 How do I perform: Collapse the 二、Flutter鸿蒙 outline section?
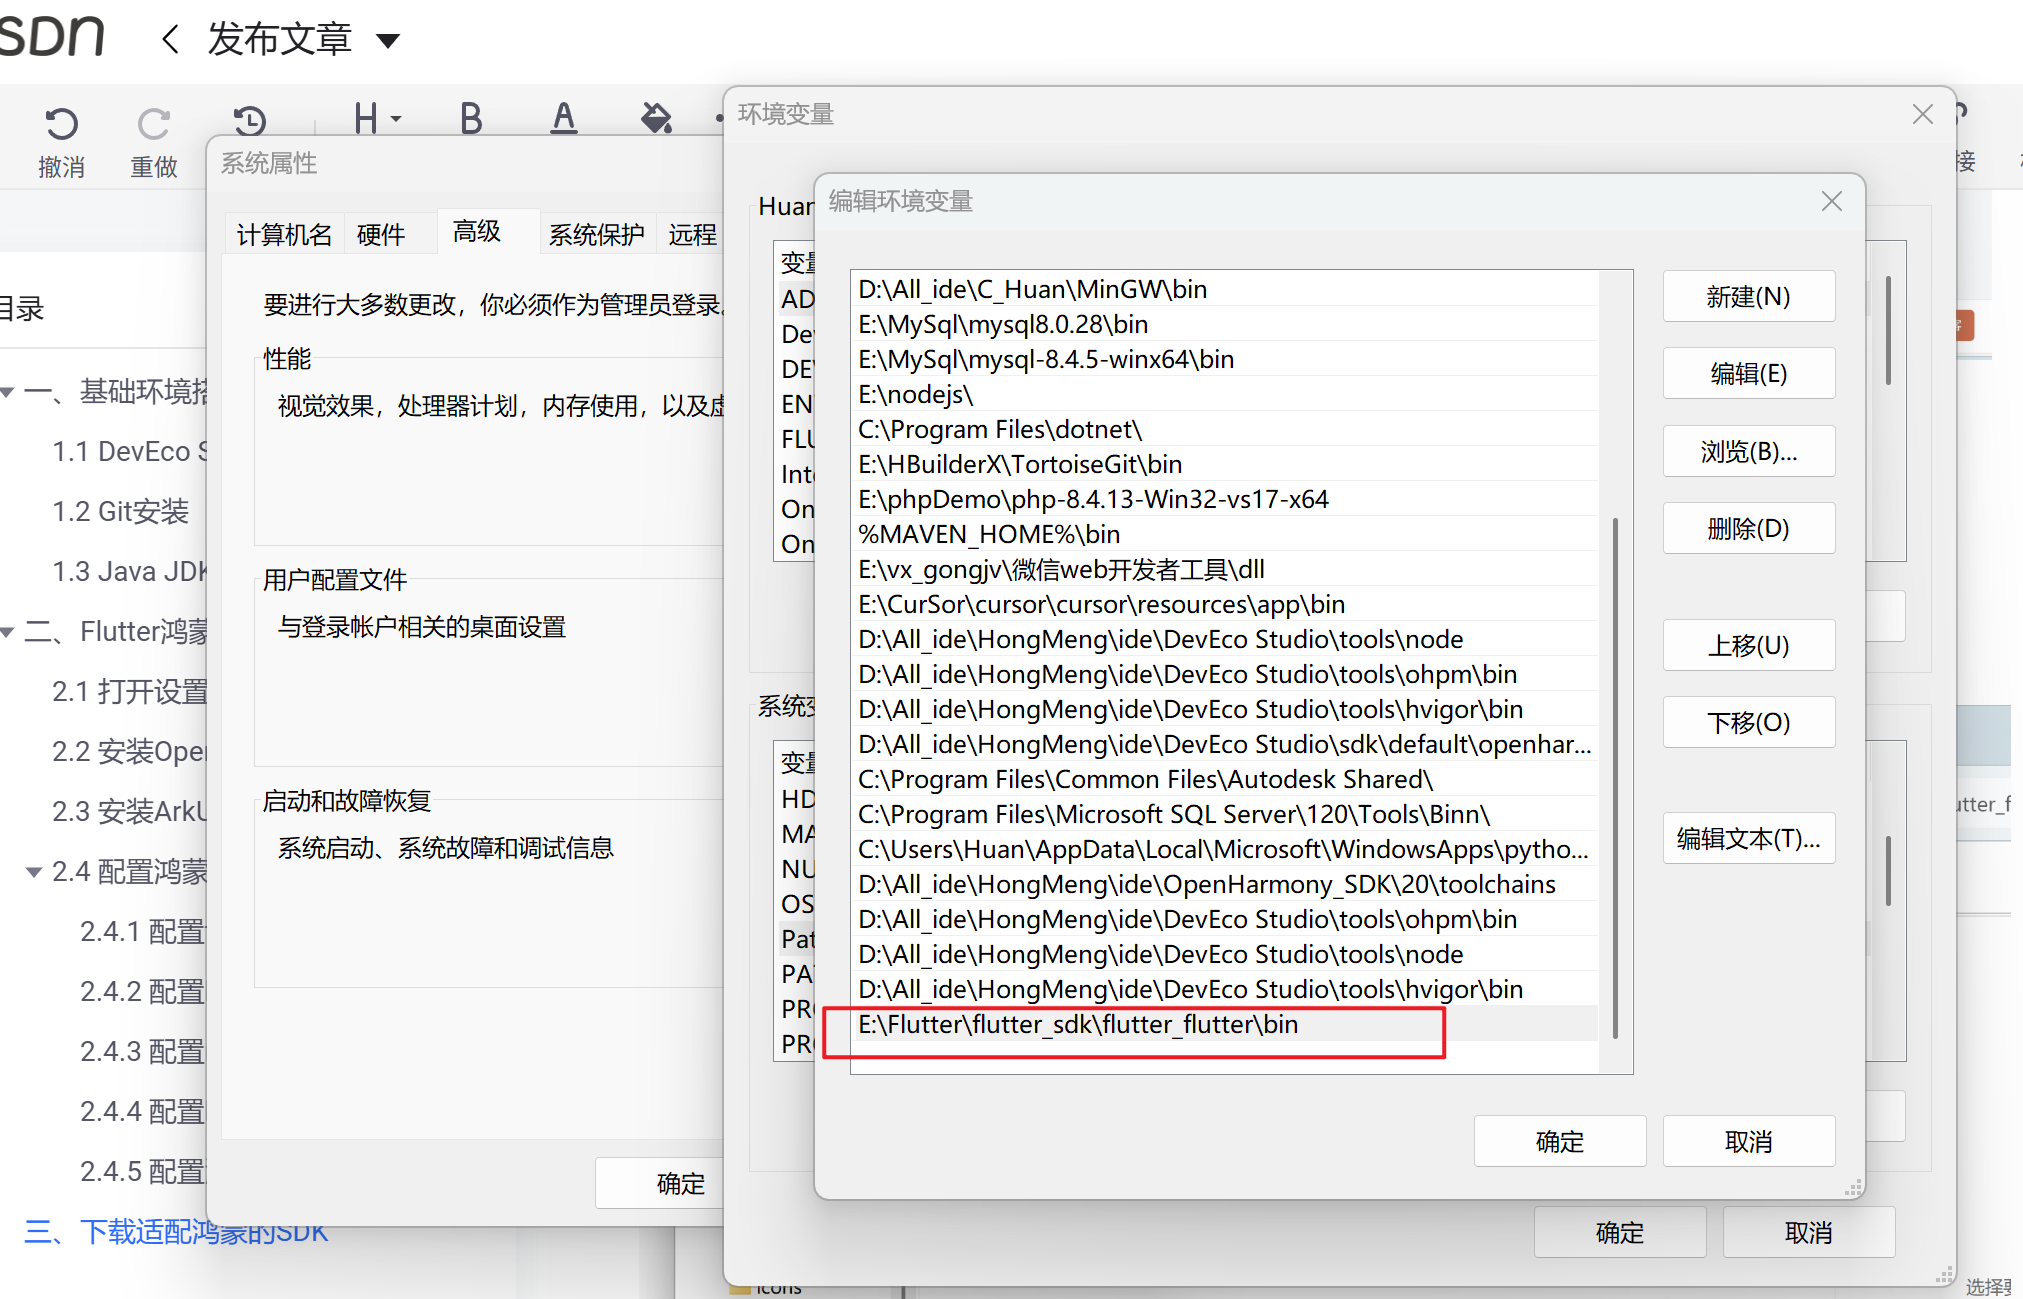pos(8,632)
